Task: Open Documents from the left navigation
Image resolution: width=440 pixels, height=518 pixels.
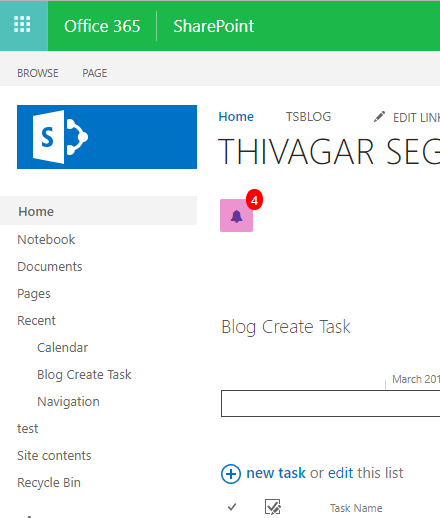Action: tap(50, 267)
